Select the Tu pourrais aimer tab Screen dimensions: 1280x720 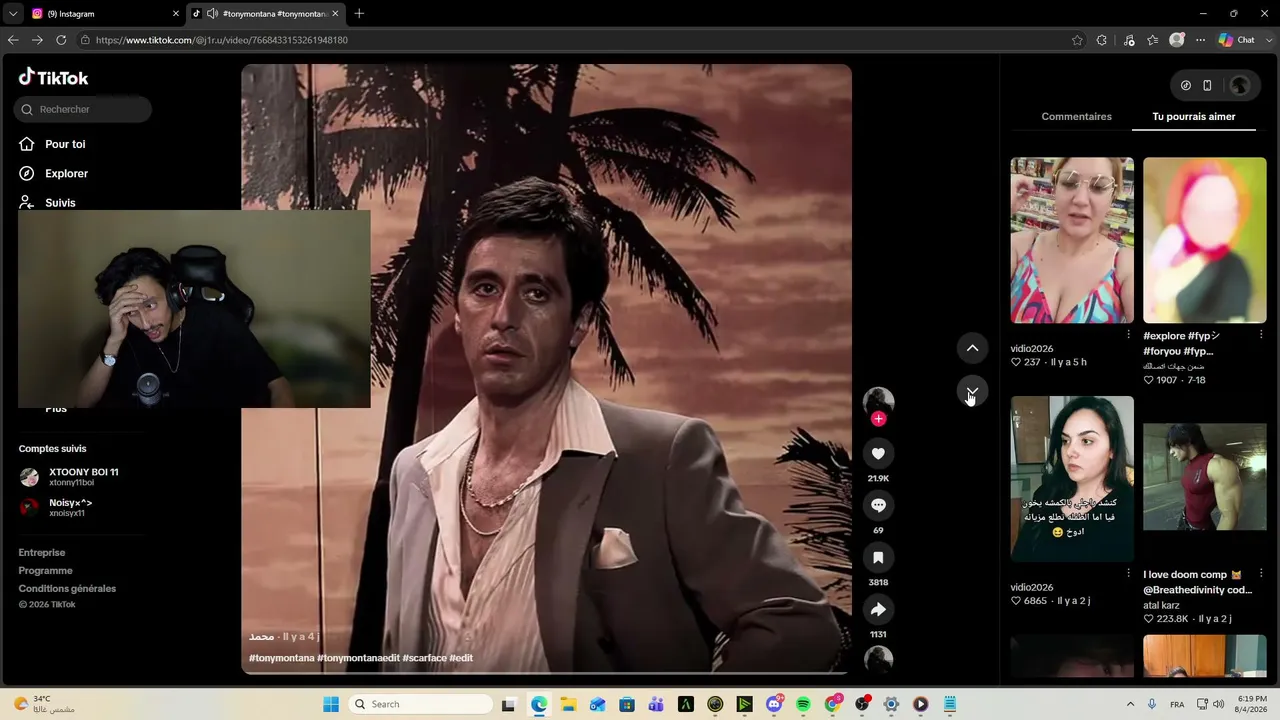point(1194,117)
